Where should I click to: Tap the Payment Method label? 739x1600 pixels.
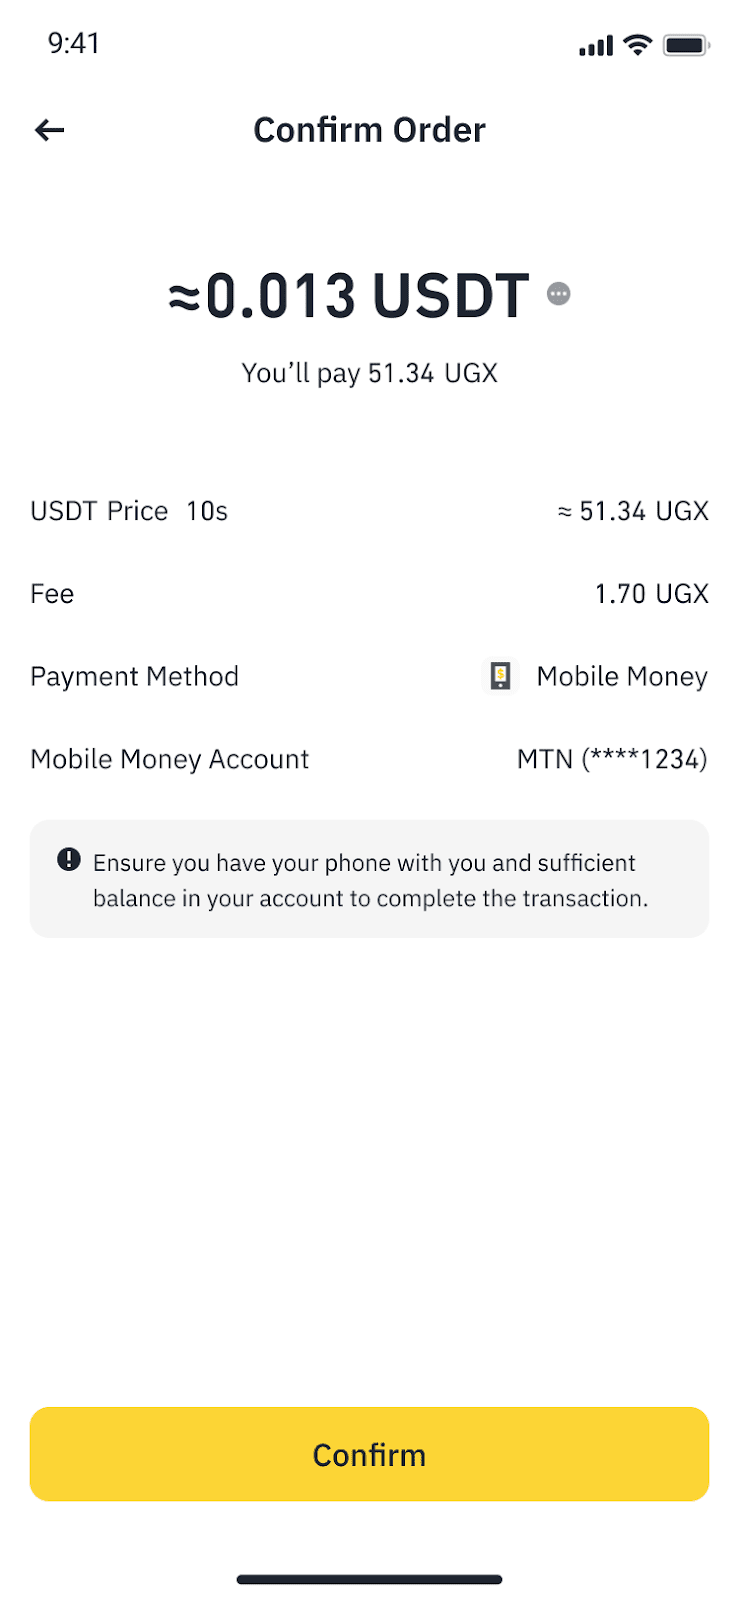click(x=134, y=677)
